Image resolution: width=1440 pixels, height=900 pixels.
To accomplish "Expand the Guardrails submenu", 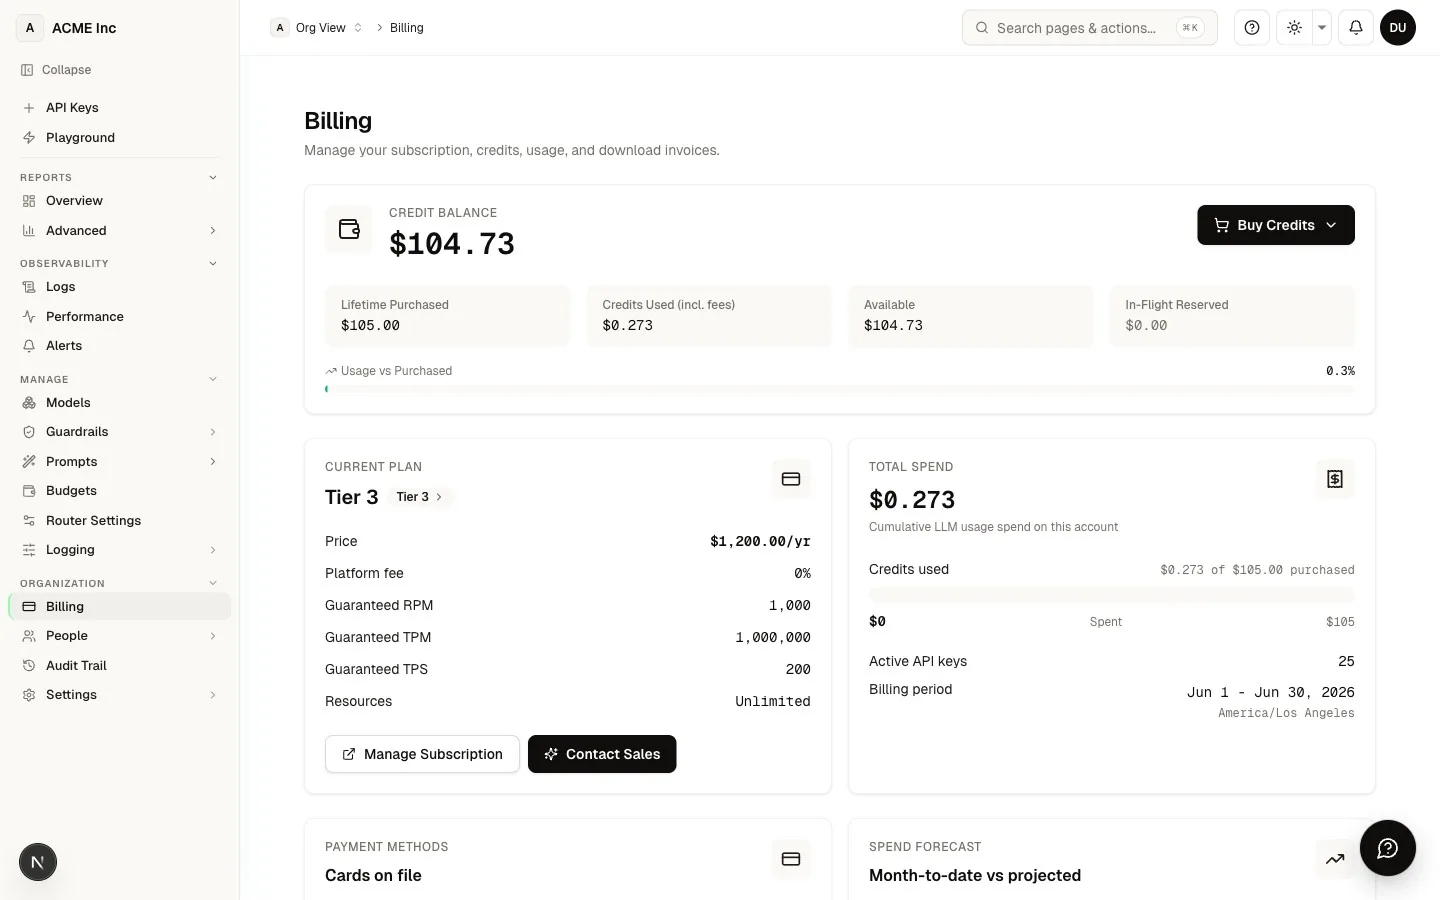I will click(212, 432).
